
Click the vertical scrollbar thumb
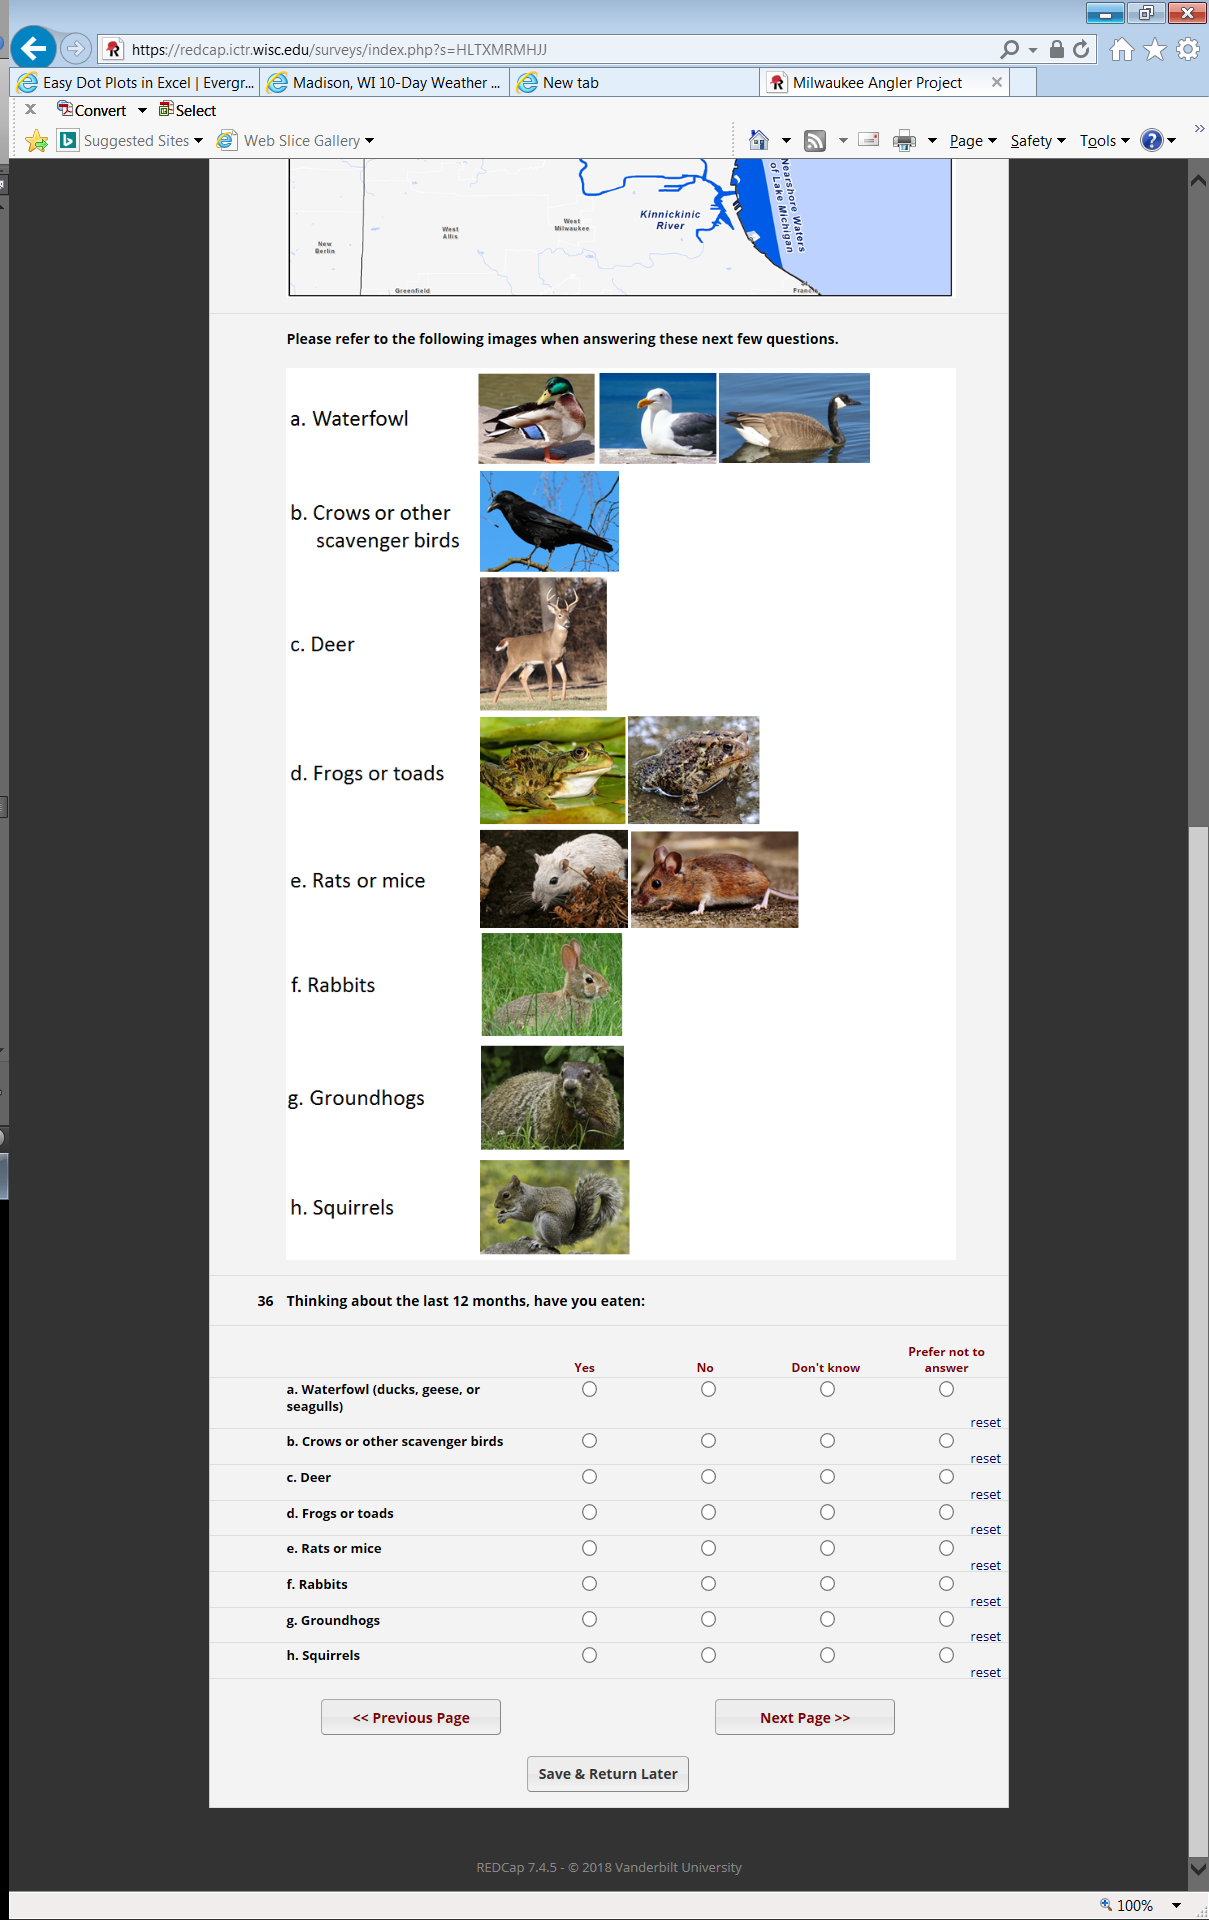pos(1198,1340)
